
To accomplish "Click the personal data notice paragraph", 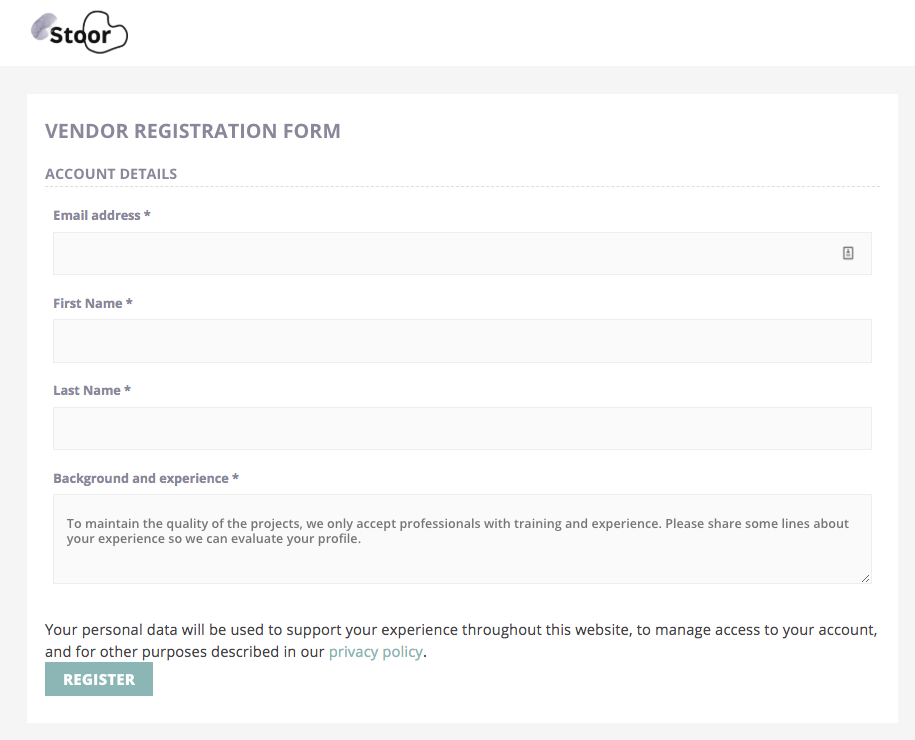I will [x=461, y=641].
